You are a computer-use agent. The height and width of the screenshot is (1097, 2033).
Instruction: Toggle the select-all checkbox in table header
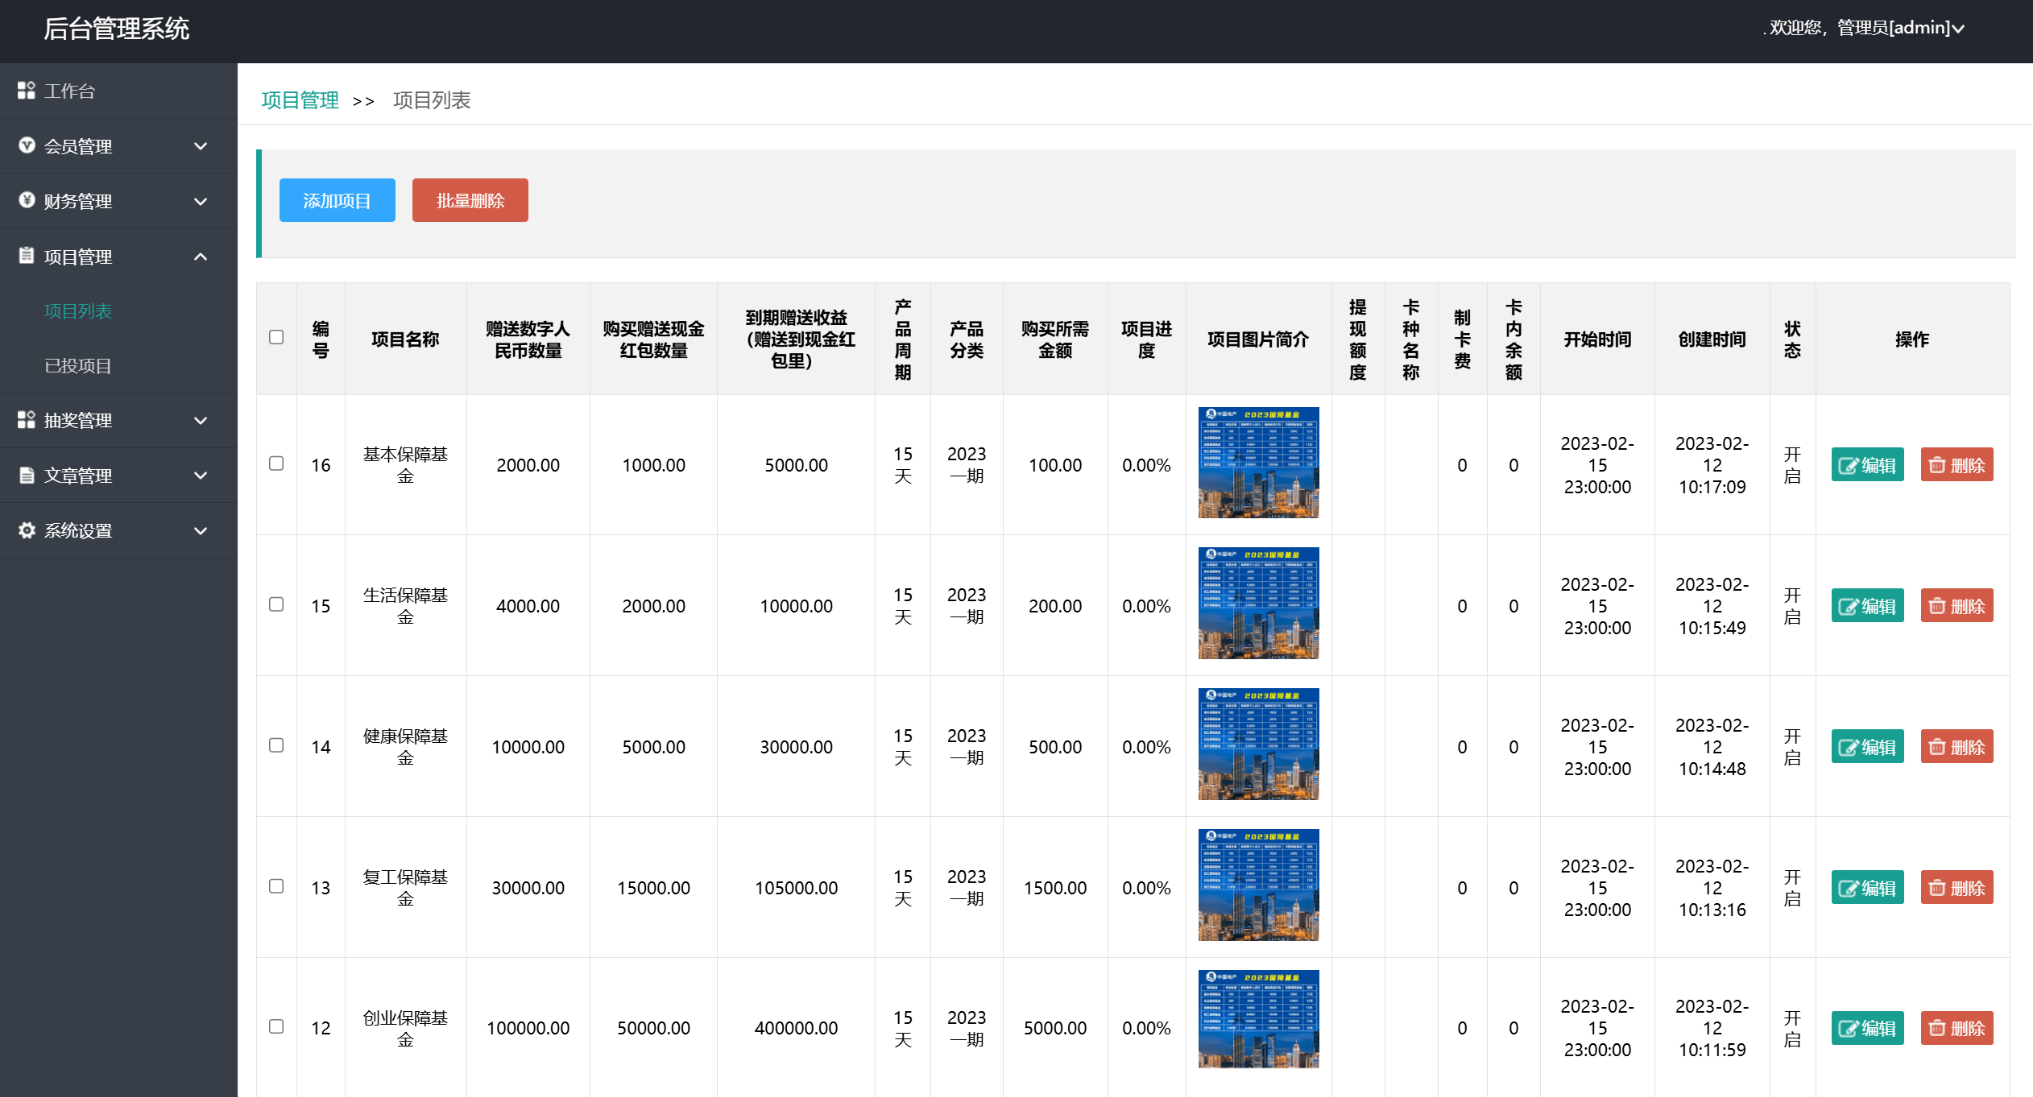pos(277,338)
